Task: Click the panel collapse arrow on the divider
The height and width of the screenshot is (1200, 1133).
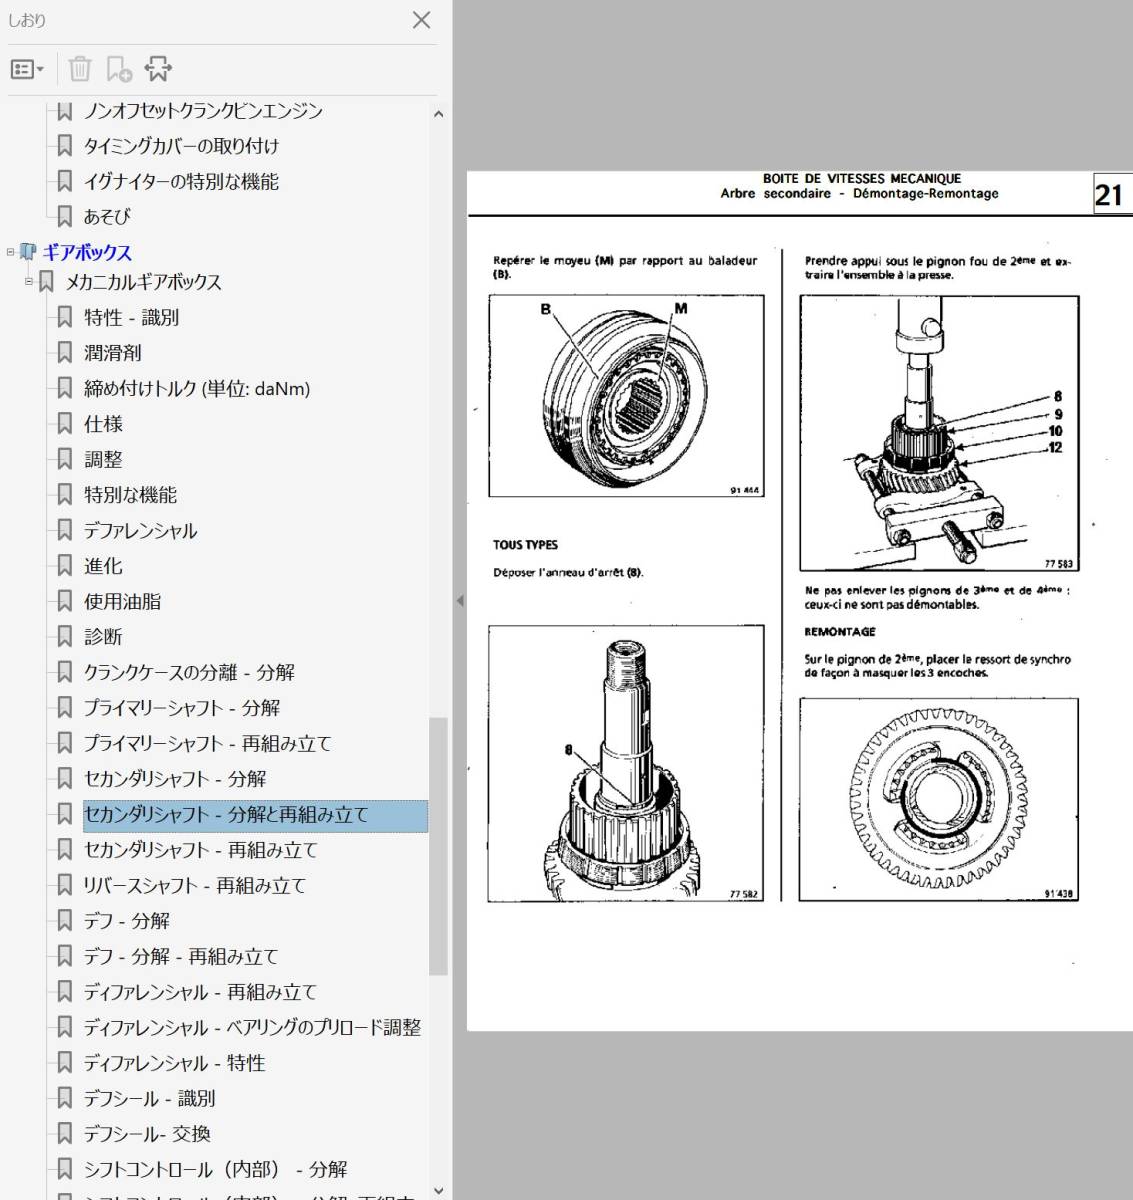Action: coord(460,601)
